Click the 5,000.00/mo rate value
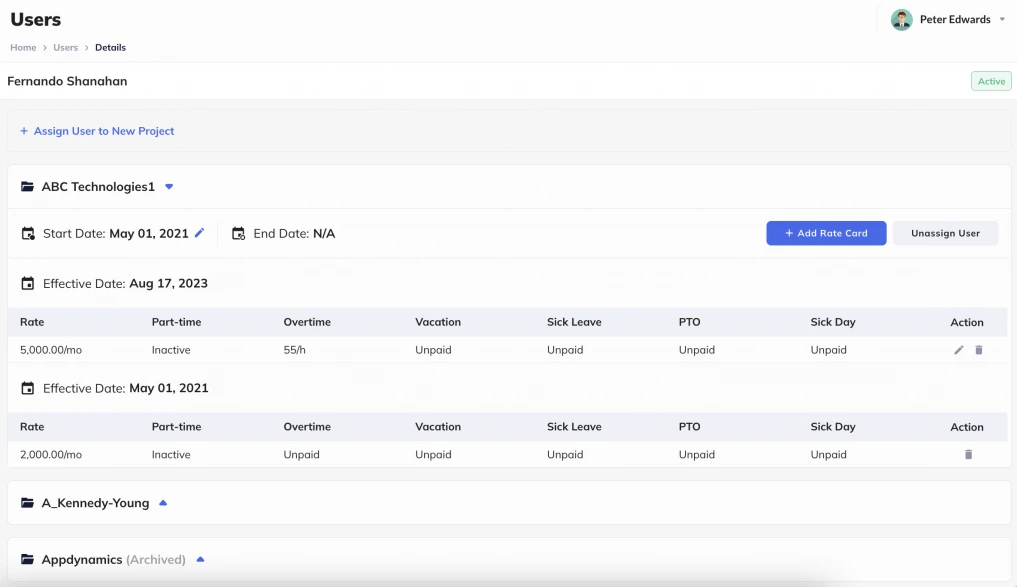Image resolution: width=1017 pixels, height=587 pixels. 51,350
